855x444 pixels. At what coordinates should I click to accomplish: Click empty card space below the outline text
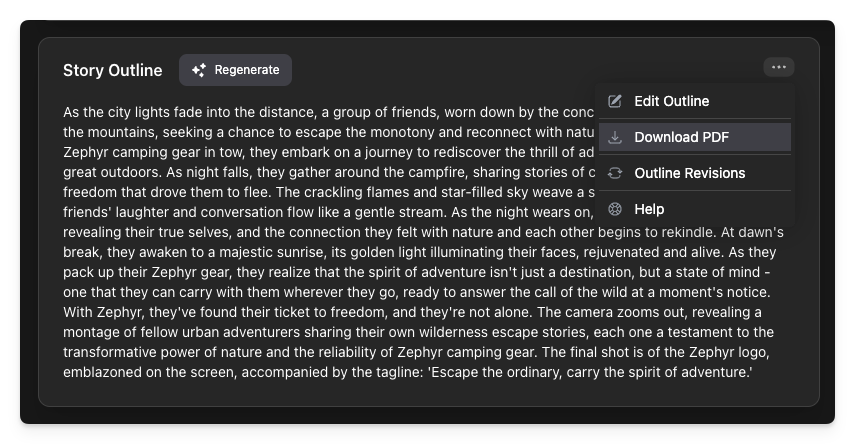point(429,394)
